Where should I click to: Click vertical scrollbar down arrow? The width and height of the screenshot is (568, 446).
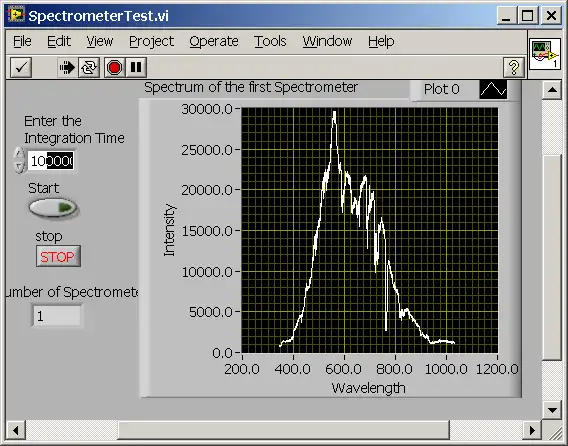point(552,410)
